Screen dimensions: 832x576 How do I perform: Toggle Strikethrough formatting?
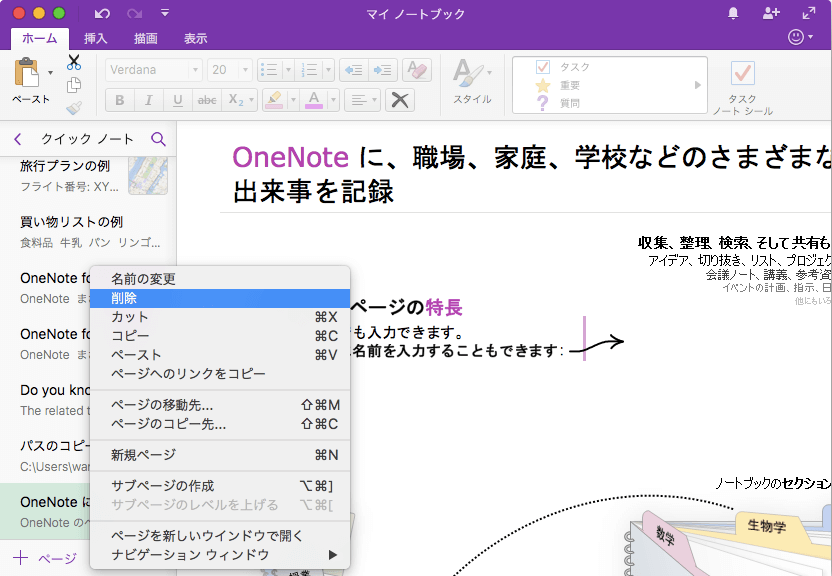click(207, 100)
